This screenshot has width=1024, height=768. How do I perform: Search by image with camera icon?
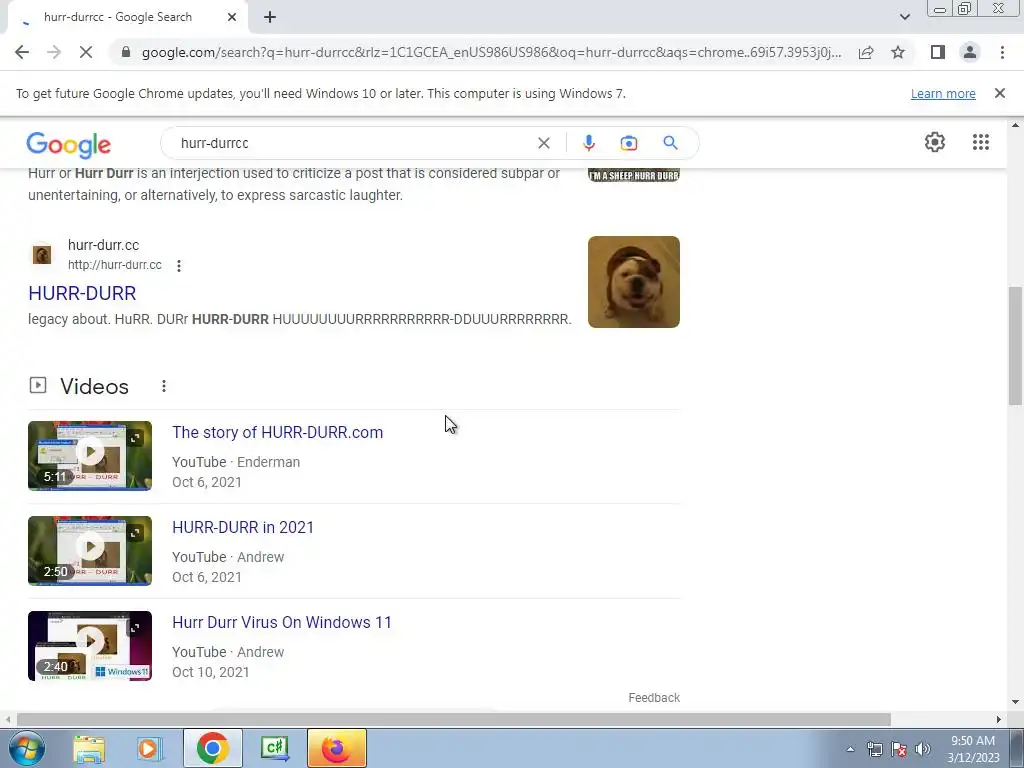pyautogui.click(x=628, y=143)
